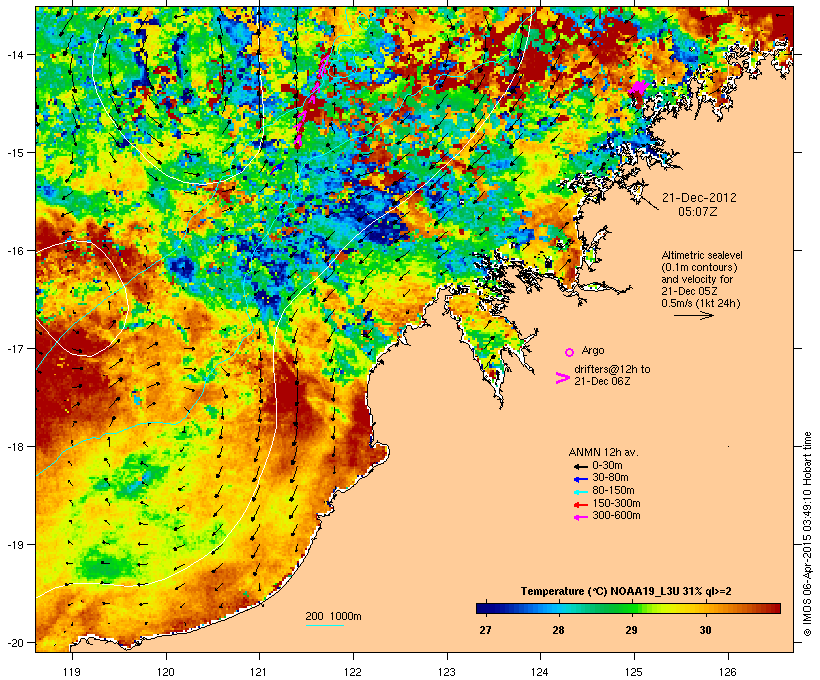Click the magenta 300-600m legend arrow
Viewport: 820px width, 680px height.
580,517
